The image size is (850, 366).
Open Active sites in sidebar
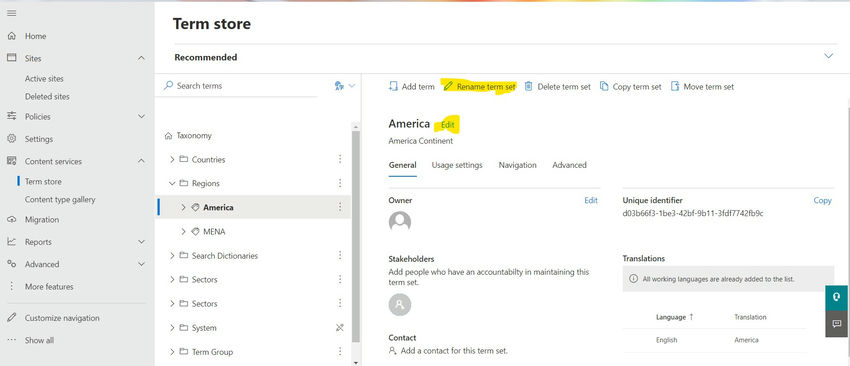point(44,79)
